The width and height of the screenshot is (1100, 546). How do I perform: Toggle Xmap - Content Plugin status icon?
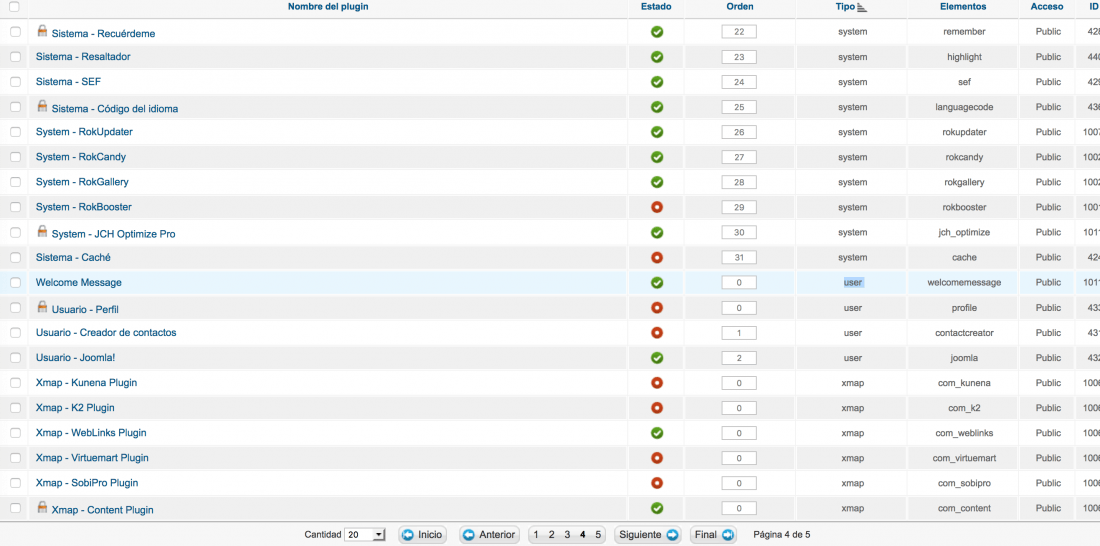click(657, 508)
